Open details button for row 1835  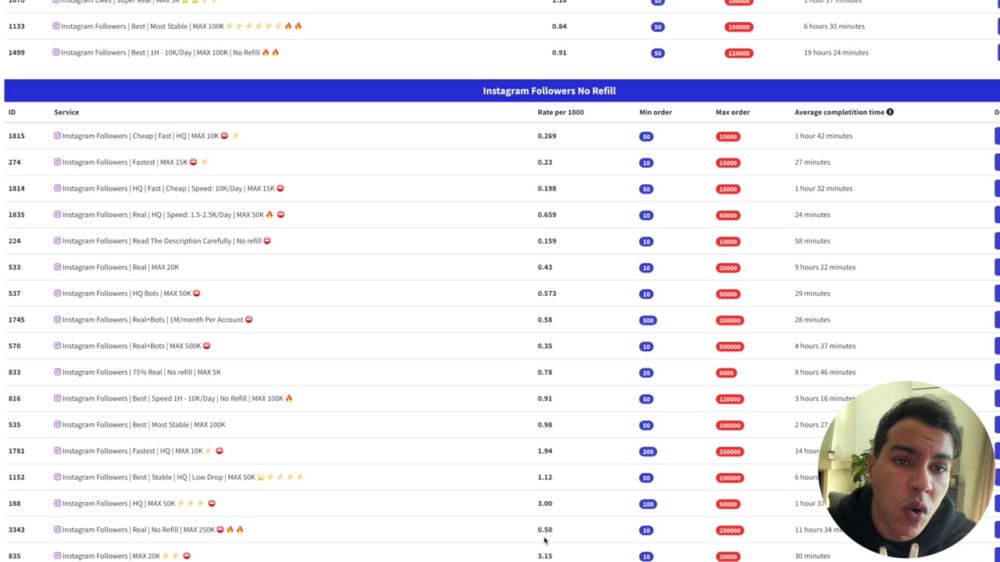[x=997, y=214]
